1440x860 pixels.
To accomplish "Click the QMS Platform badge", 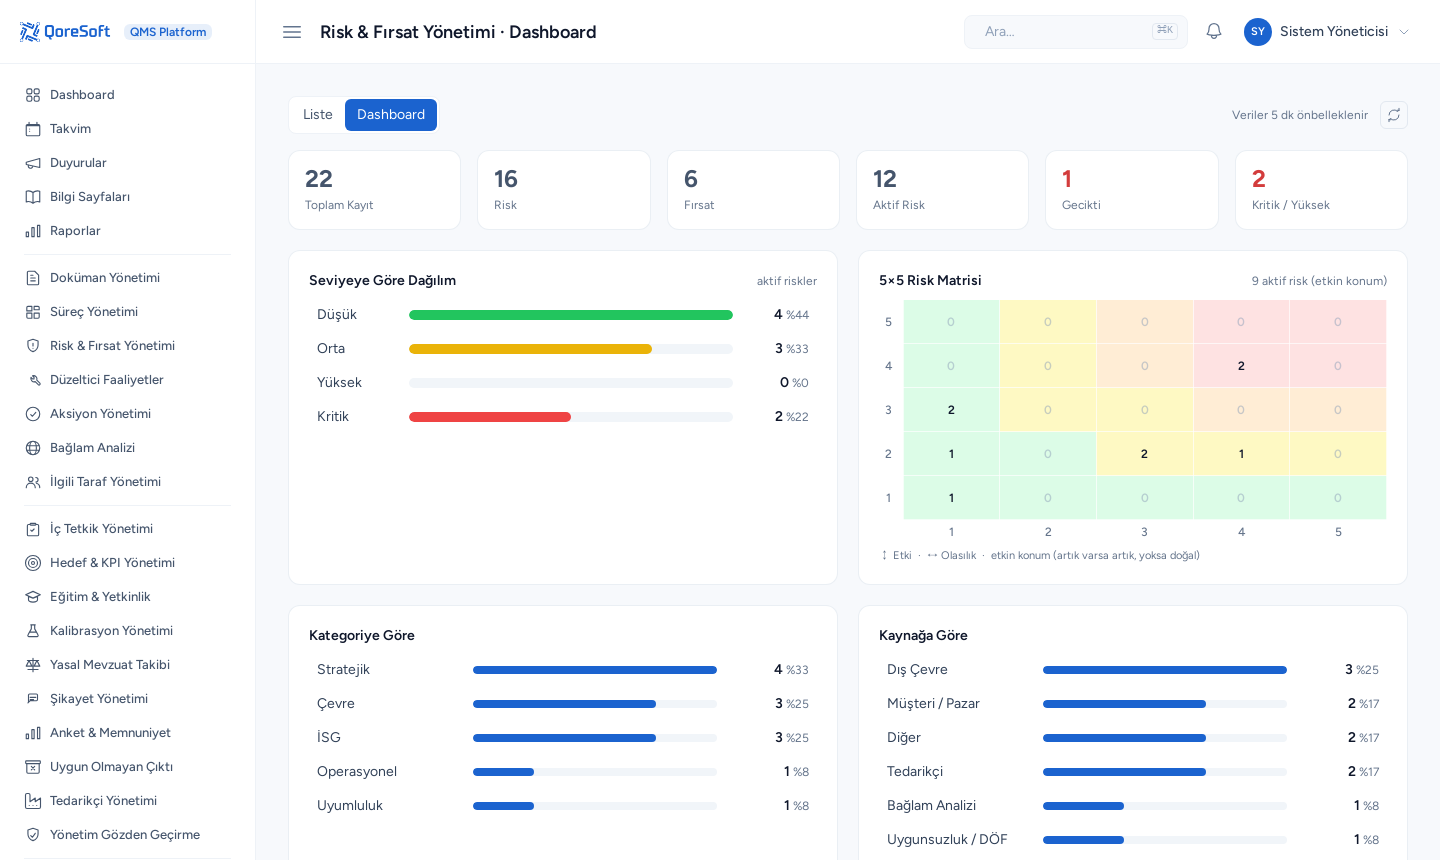I will pyautogui.click(x=168, y=32).
